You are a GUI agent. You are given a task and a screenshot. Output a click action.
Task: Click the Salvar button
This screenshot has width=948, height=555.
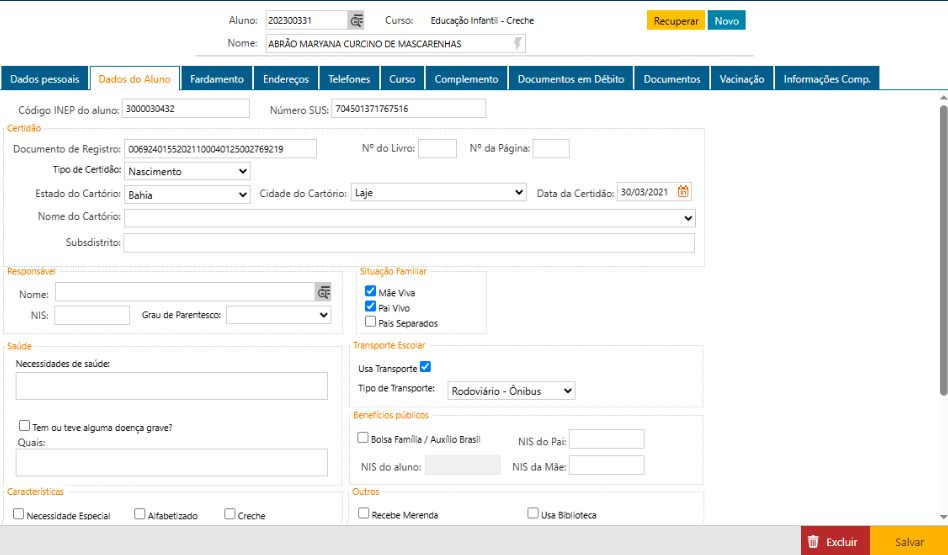coord(909,541)
